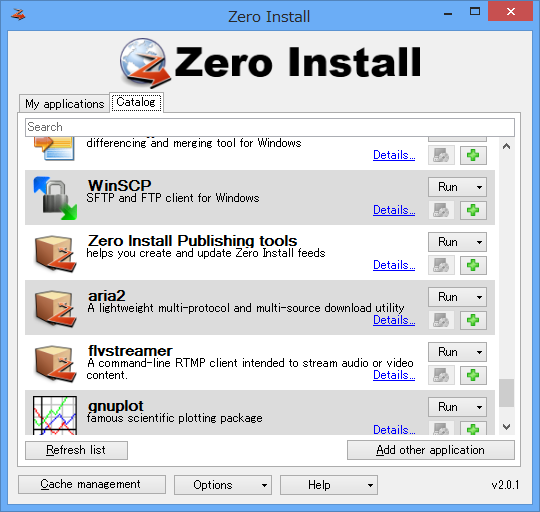Viewport: 540px width, 512px height.
Task: Click the WinSCP title text
Action: click(120, 186)
